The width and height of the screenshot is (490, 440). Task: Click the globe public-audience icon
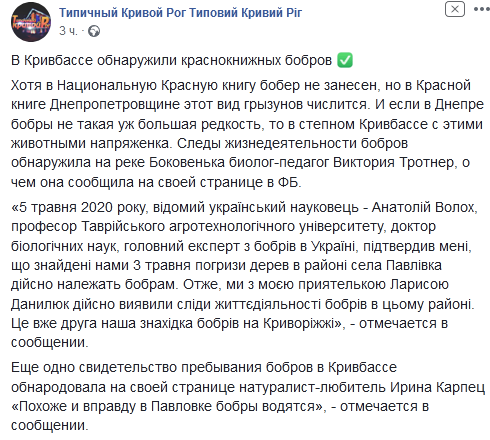pyautogui.click(x=94, y=31)
